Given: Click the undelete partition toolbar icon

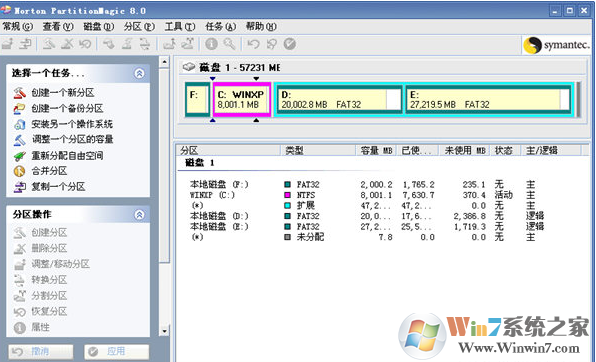Looking at the screenshot, I should coord(85,44).
